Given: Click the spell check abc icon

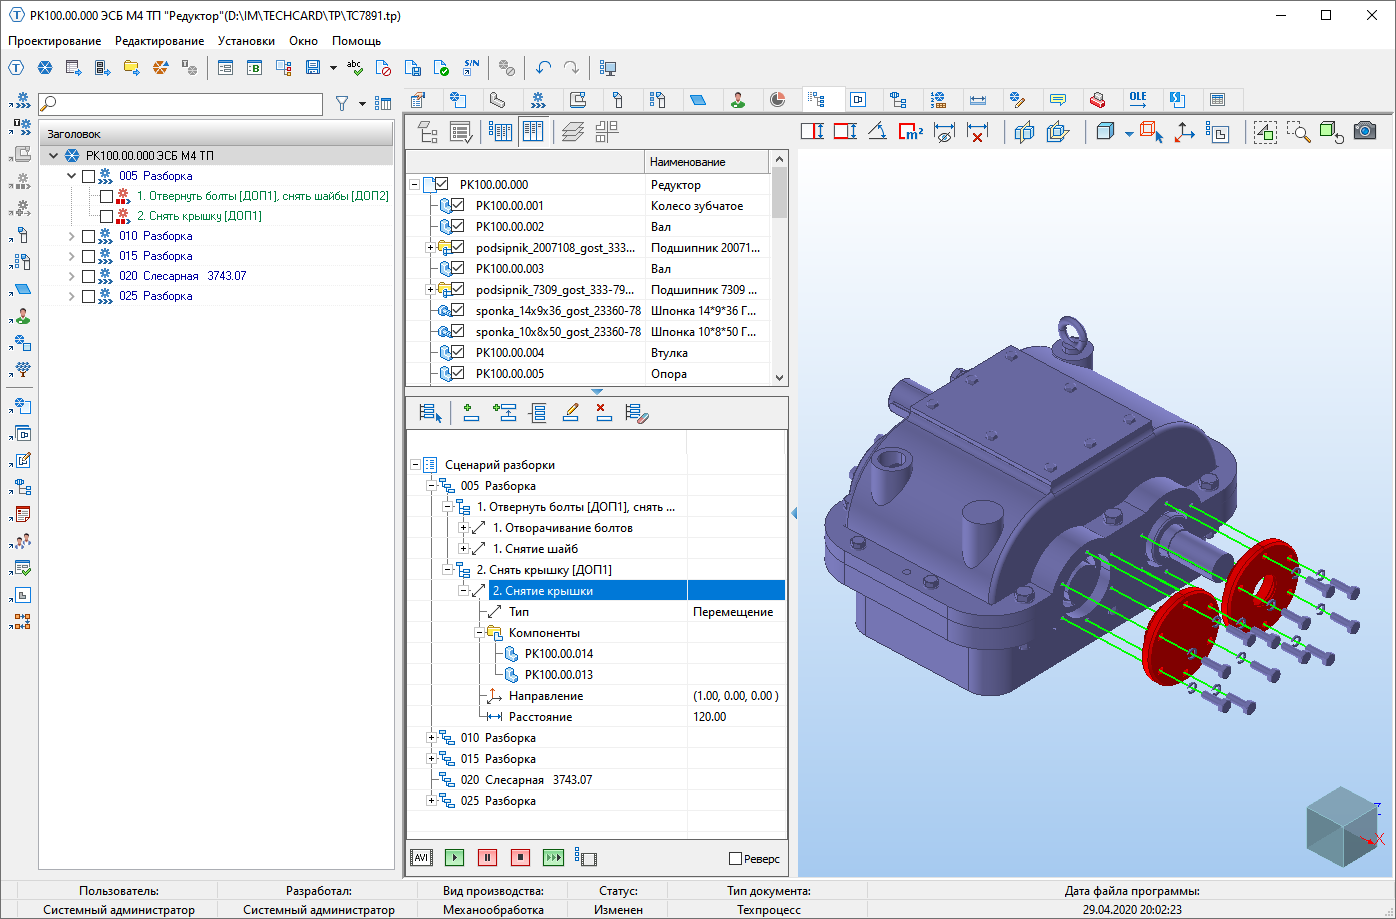Looking at the screenshot, I should pyautogui.click(x=355, y=68).
